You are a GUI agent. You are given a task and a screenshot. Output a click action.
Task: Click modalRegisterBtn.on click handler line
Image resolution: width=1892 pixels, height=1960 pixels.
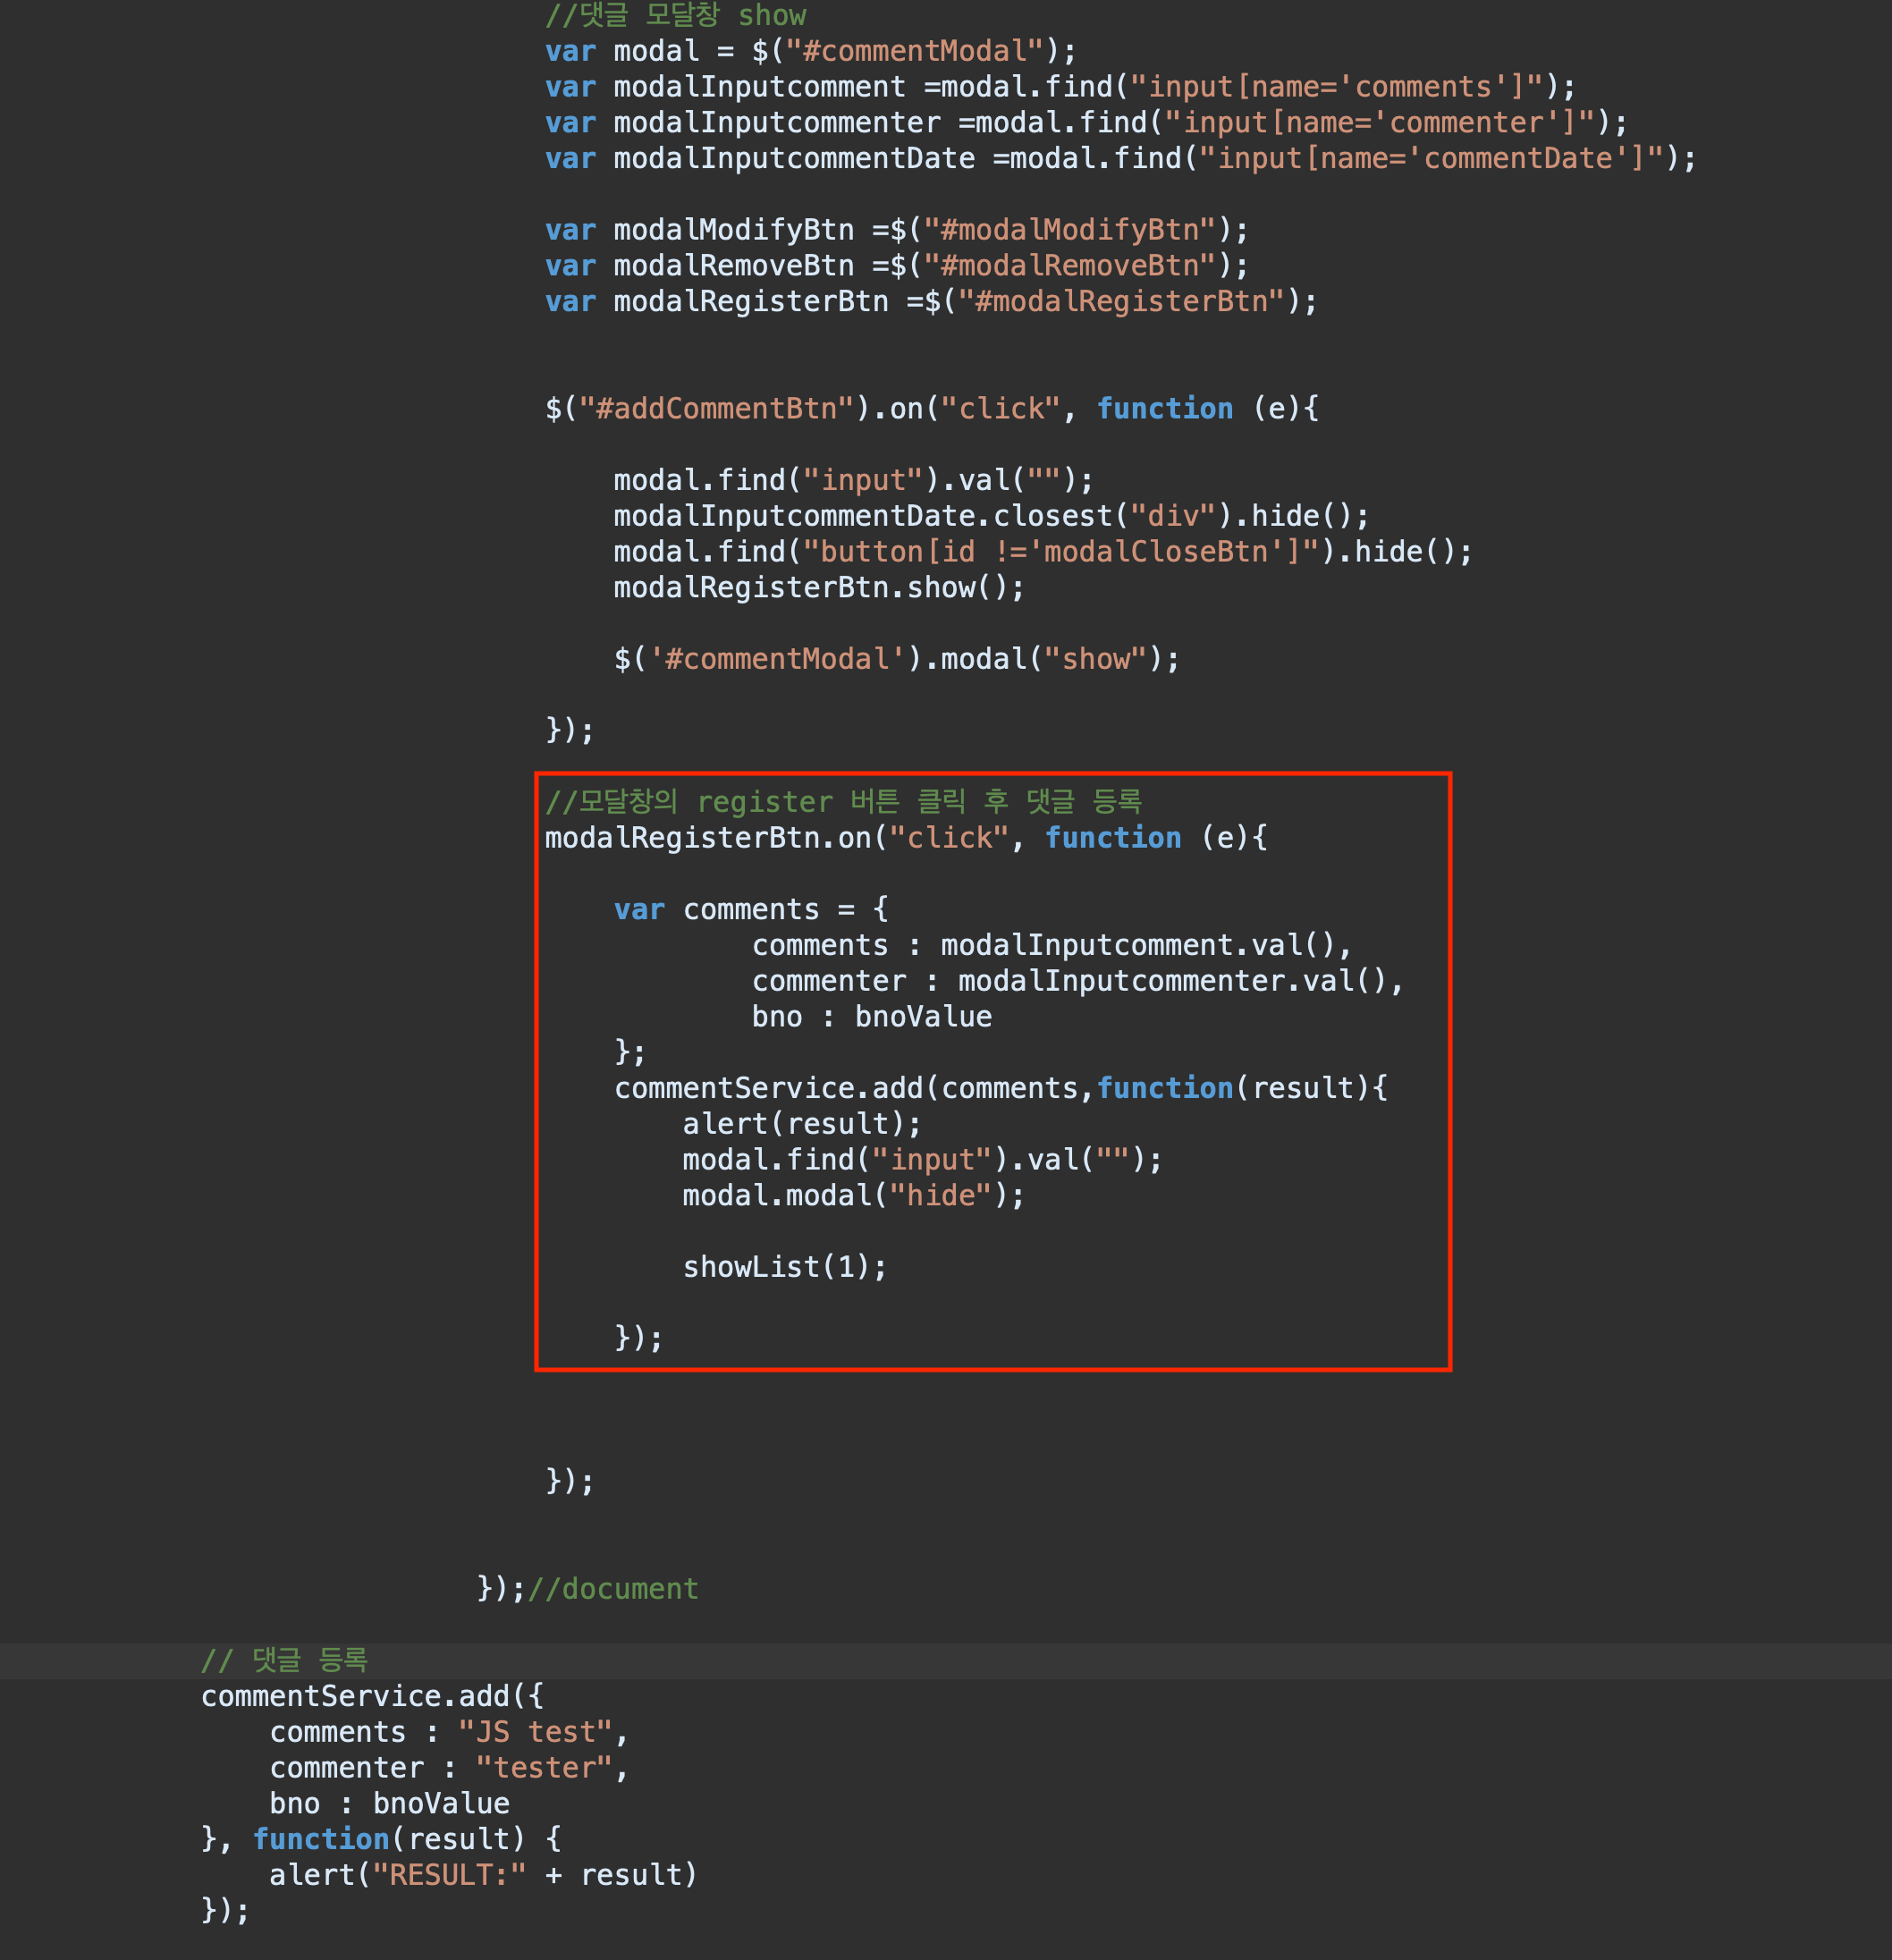pos(905,838)
